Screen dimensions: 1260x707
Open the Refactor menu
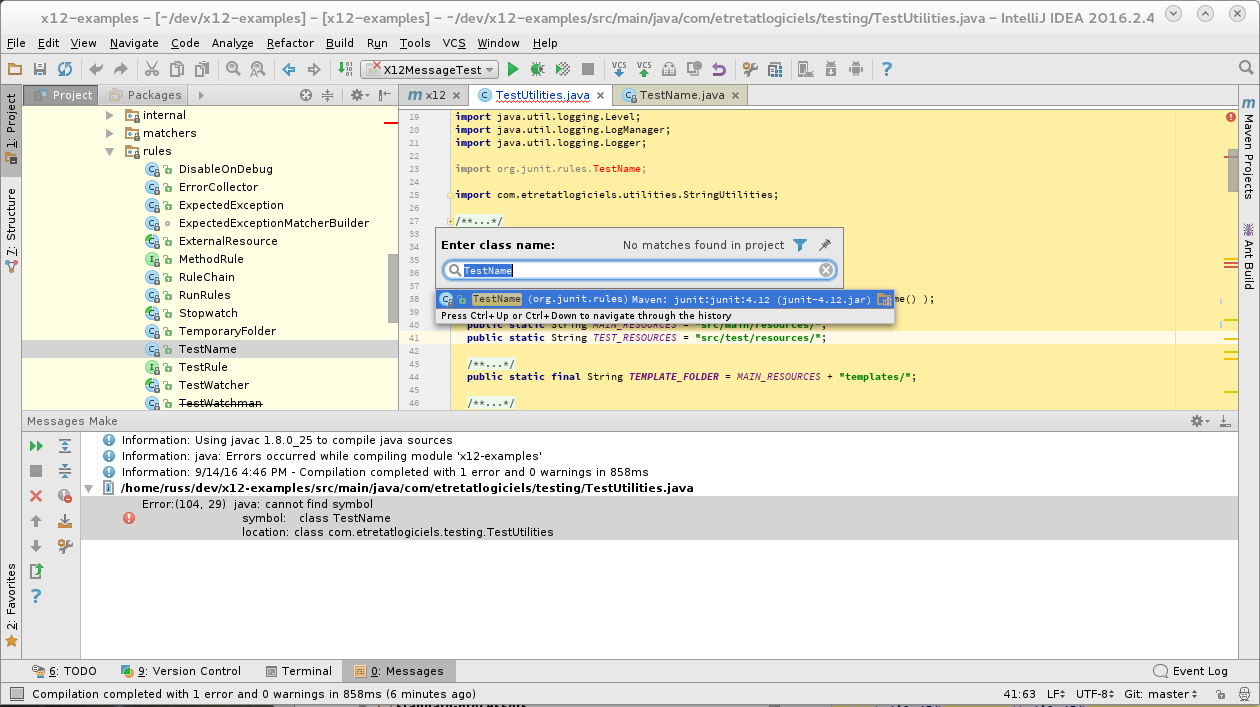290,43
